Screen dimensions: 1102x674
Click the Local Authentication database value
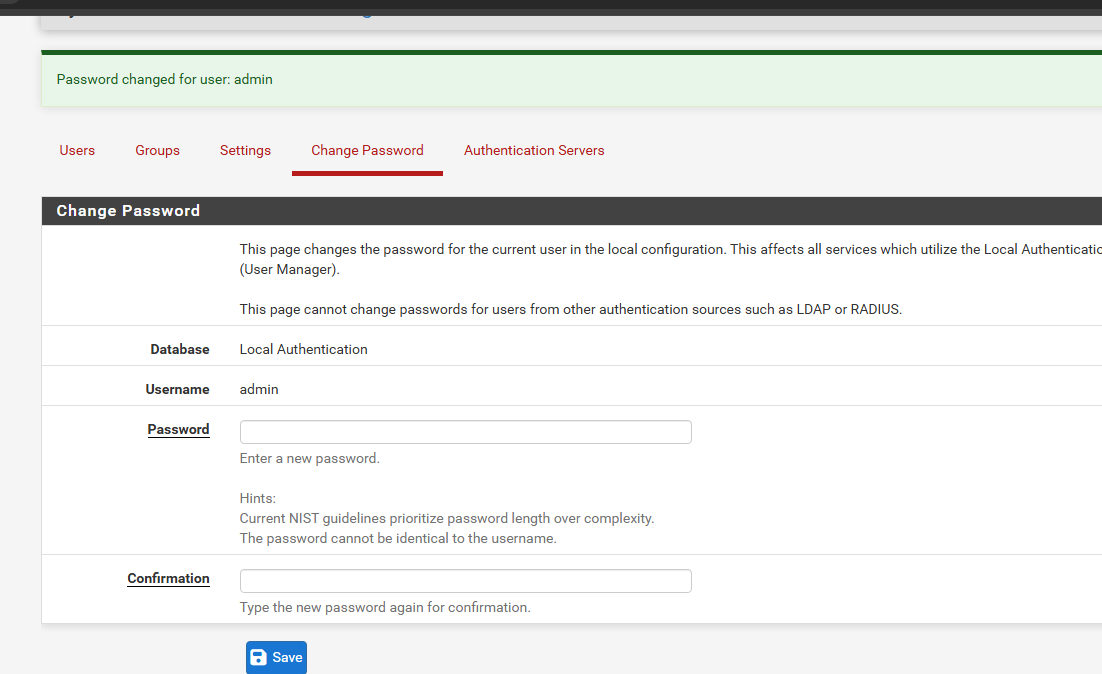303,349
